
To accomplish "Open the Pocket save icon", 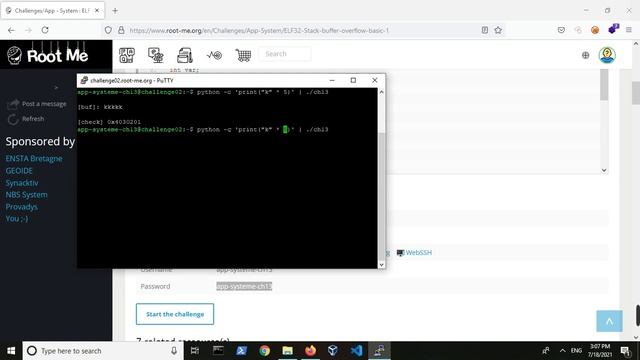I will click(x=561, y=30).
